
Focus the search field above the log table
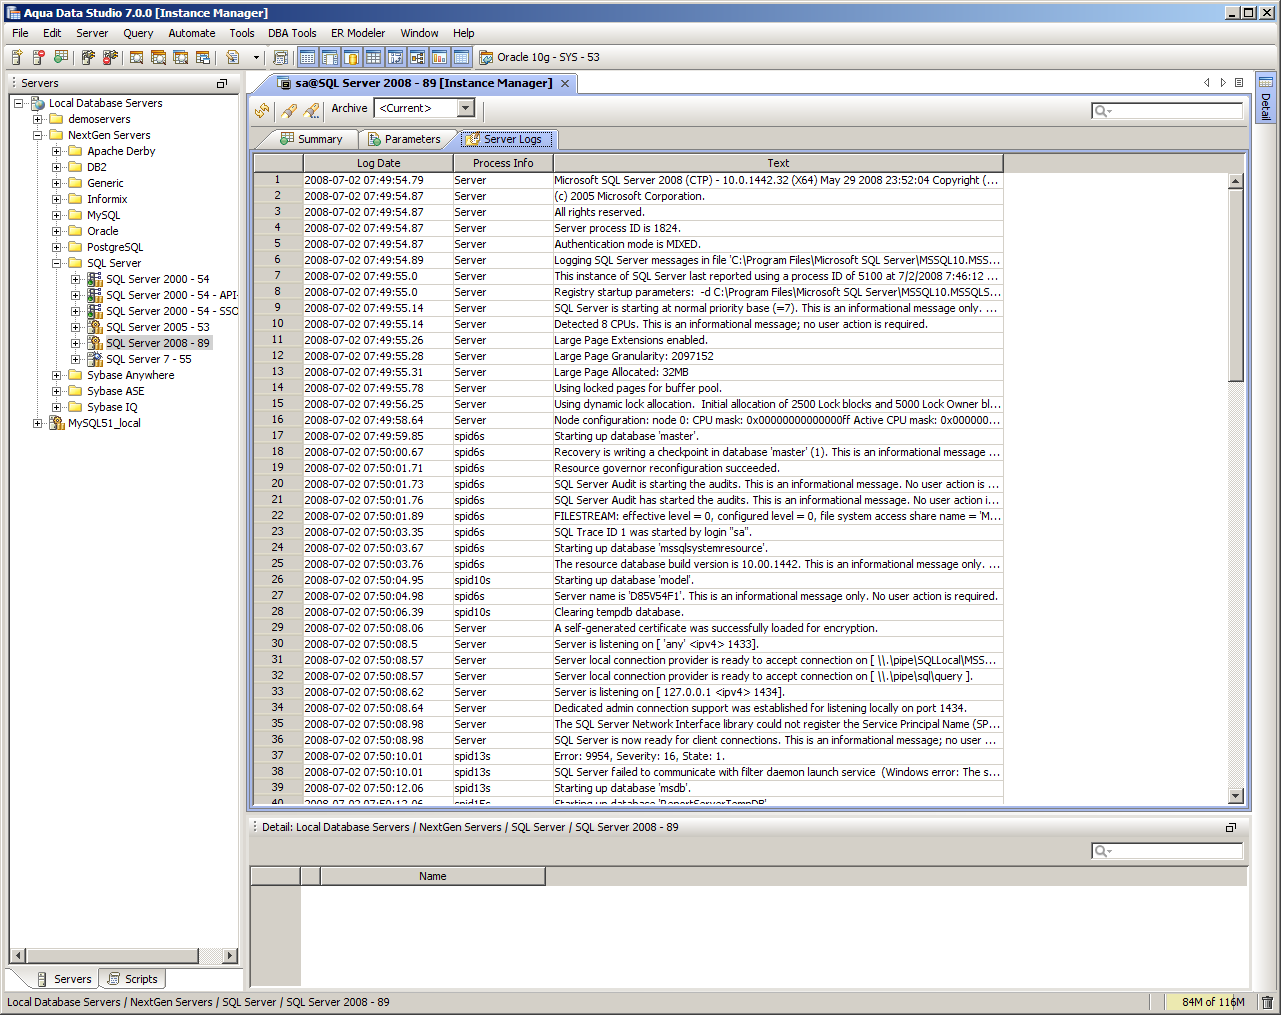pyautogui.click(x=1167, y=111)
